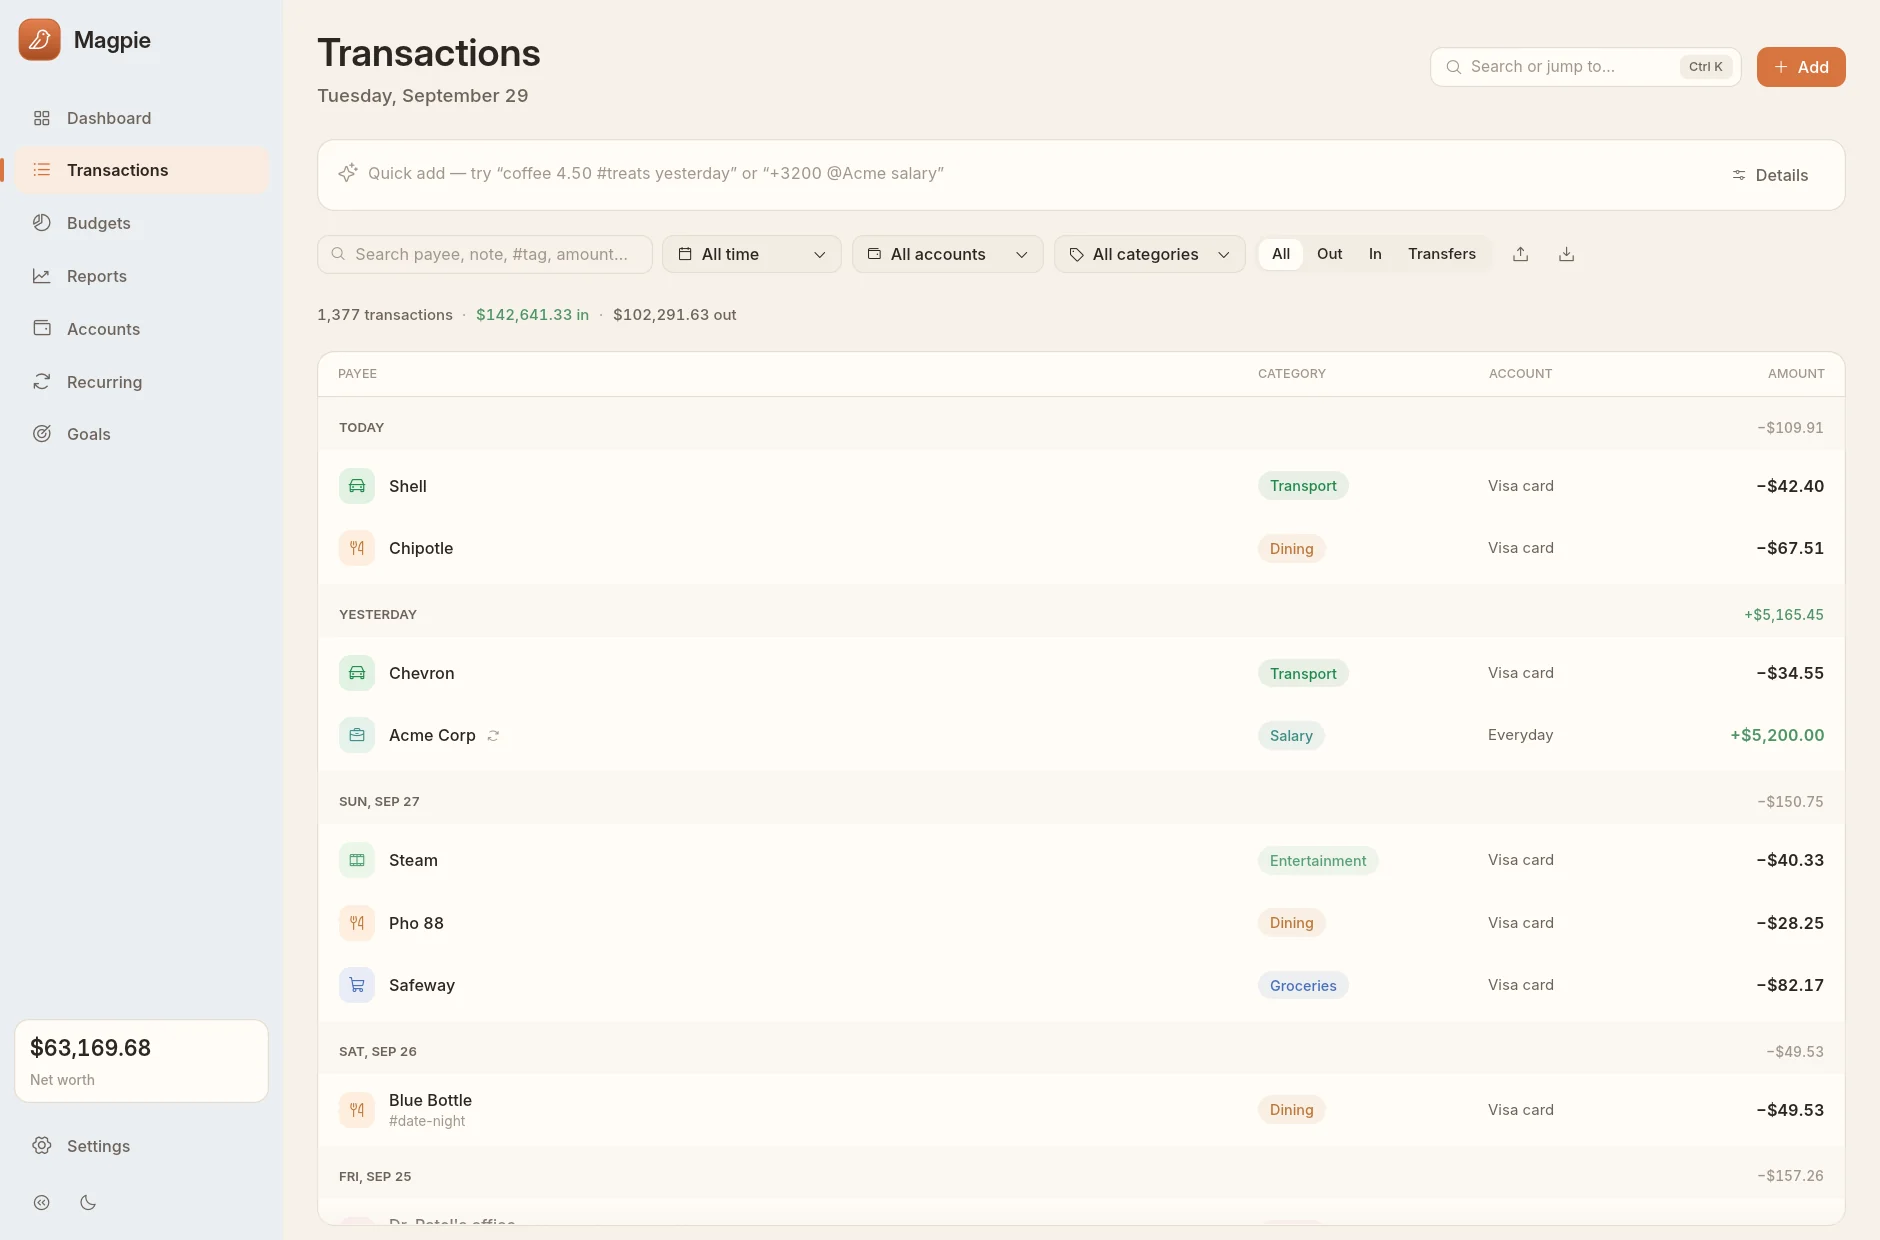Click the Transport tag on Shell row

point(1303,486)
